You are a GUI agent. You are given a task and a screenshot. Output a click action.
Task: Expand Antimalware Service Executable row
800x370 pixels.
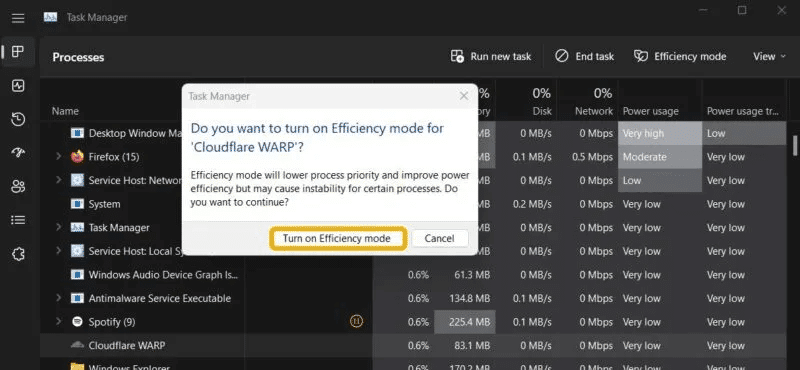(x=59, y=298)
